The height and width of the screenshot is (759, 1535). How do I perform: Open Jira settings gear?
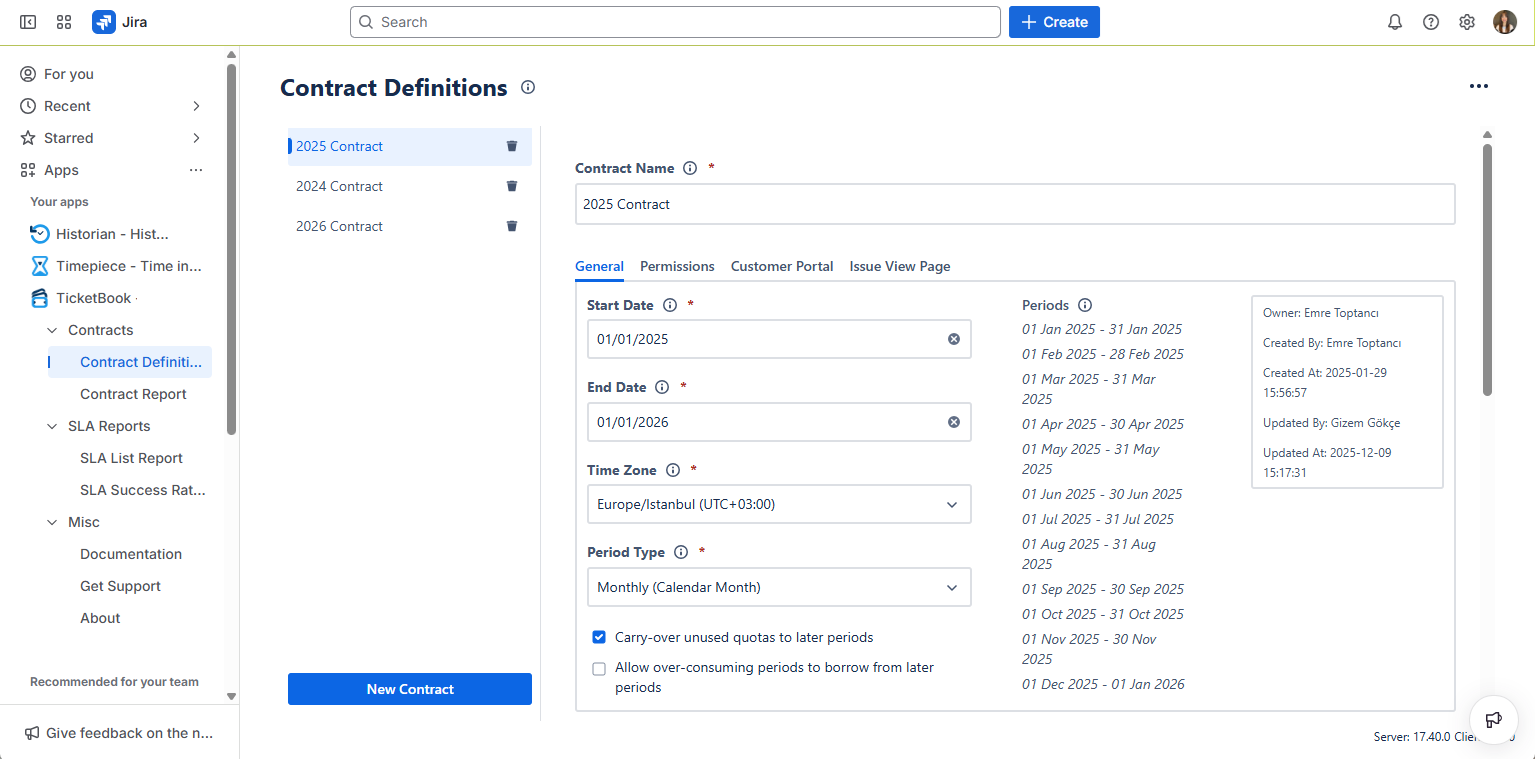[x=1467, y=22]
